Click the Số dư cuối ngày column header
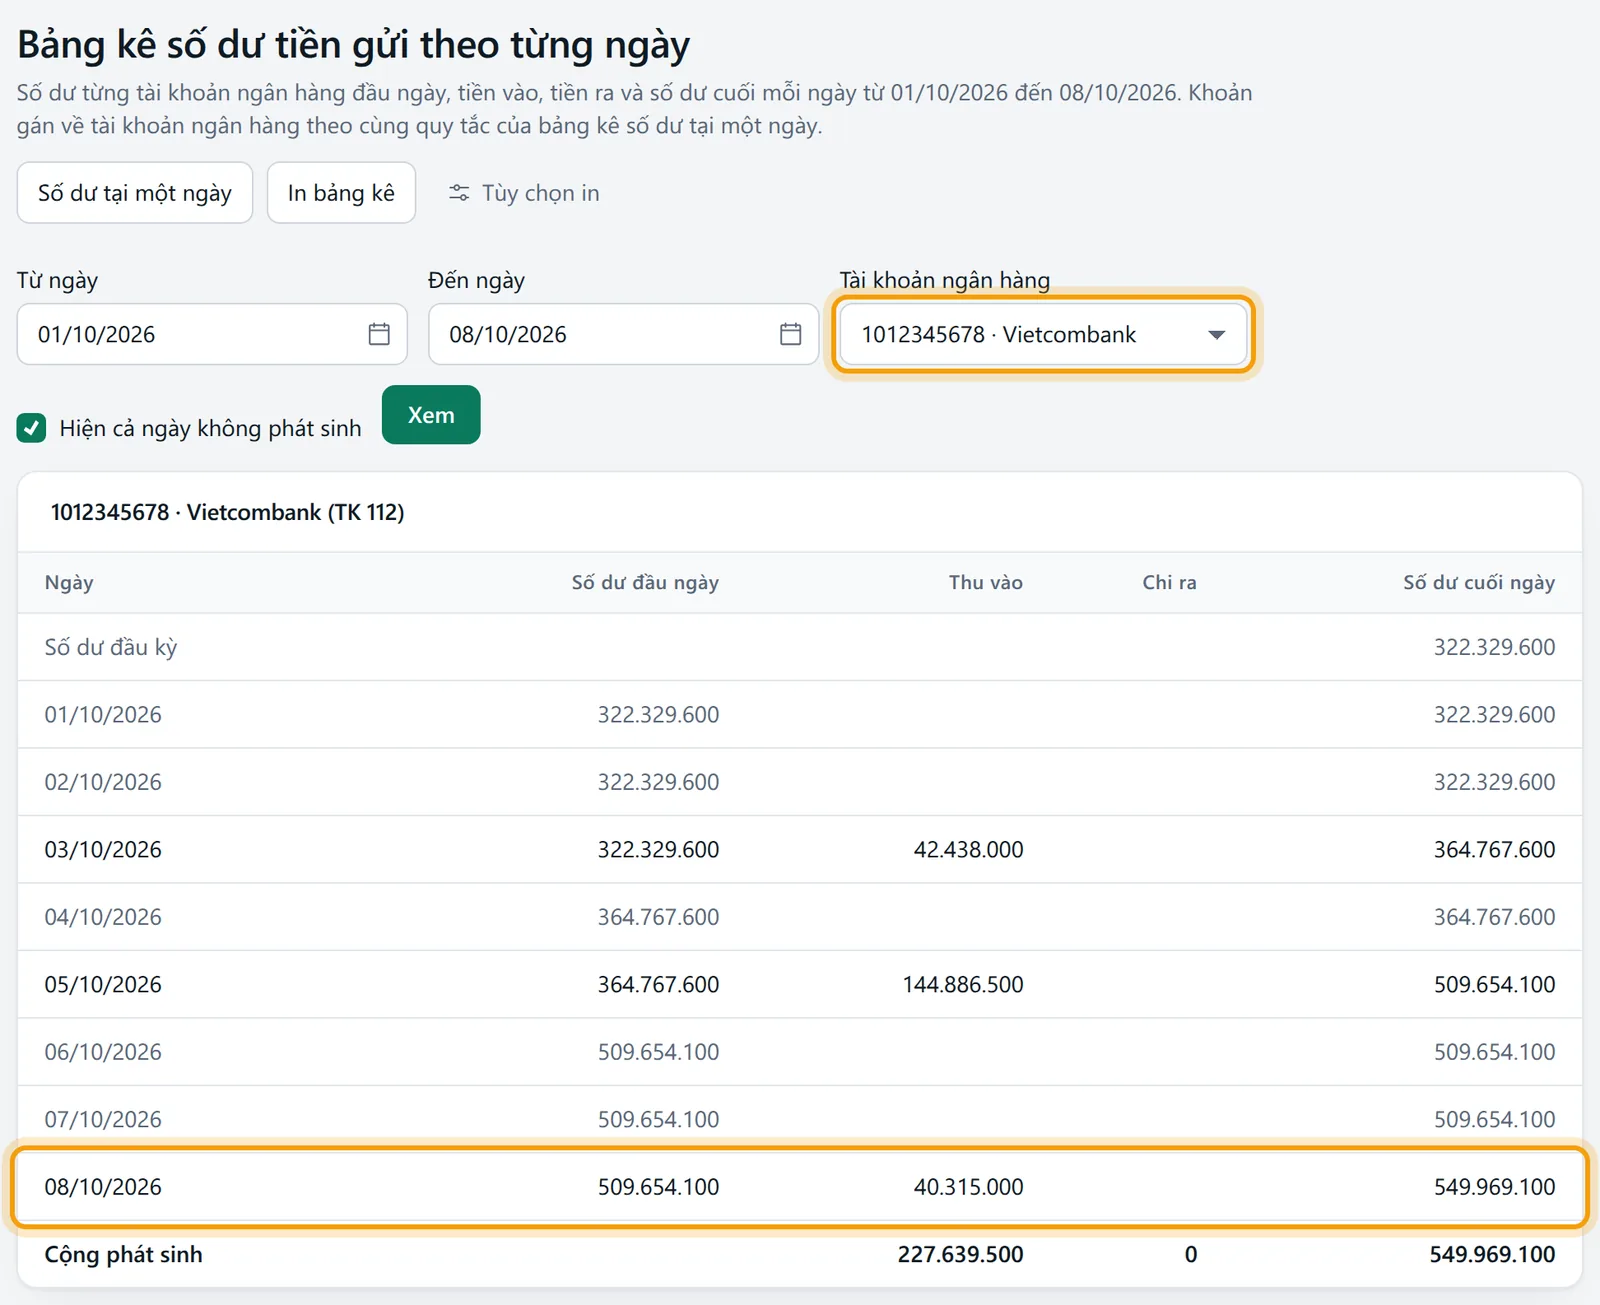This screenshot has width=1600, height=1305. [1479, 583]
